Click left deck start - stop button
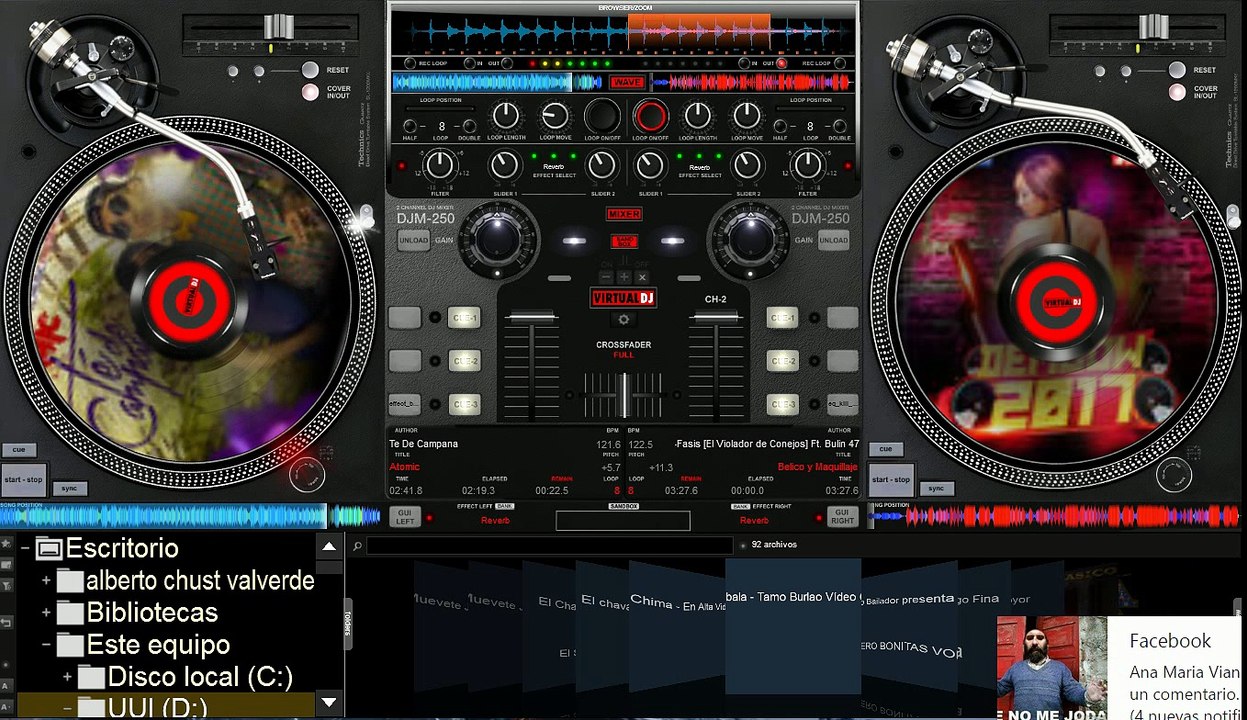Viewport: 1247px width, 720px height. coord(23,479)
